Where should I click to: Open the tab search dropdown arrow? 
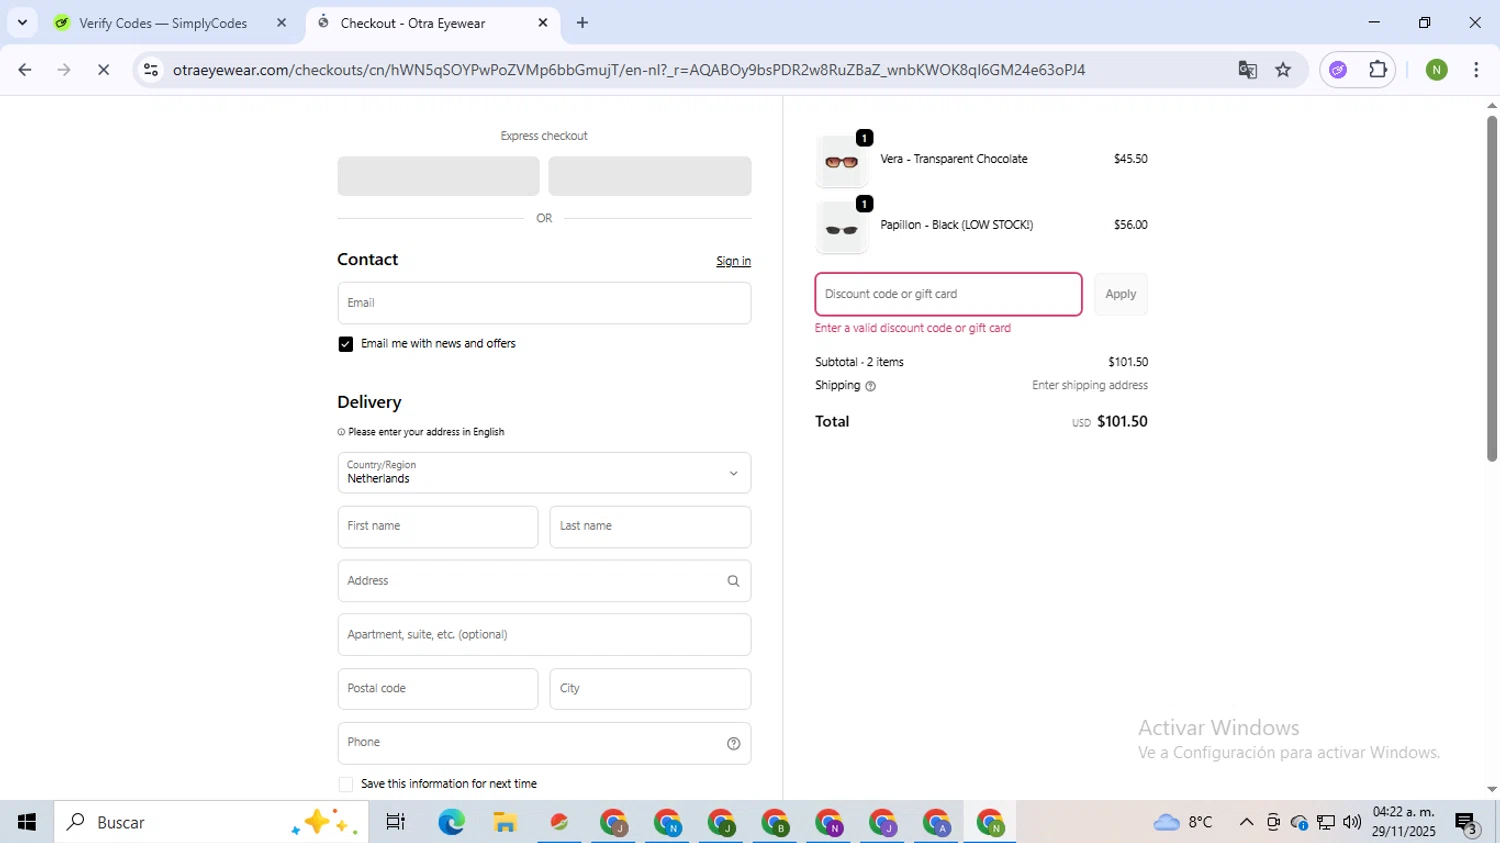pos(22,22)
